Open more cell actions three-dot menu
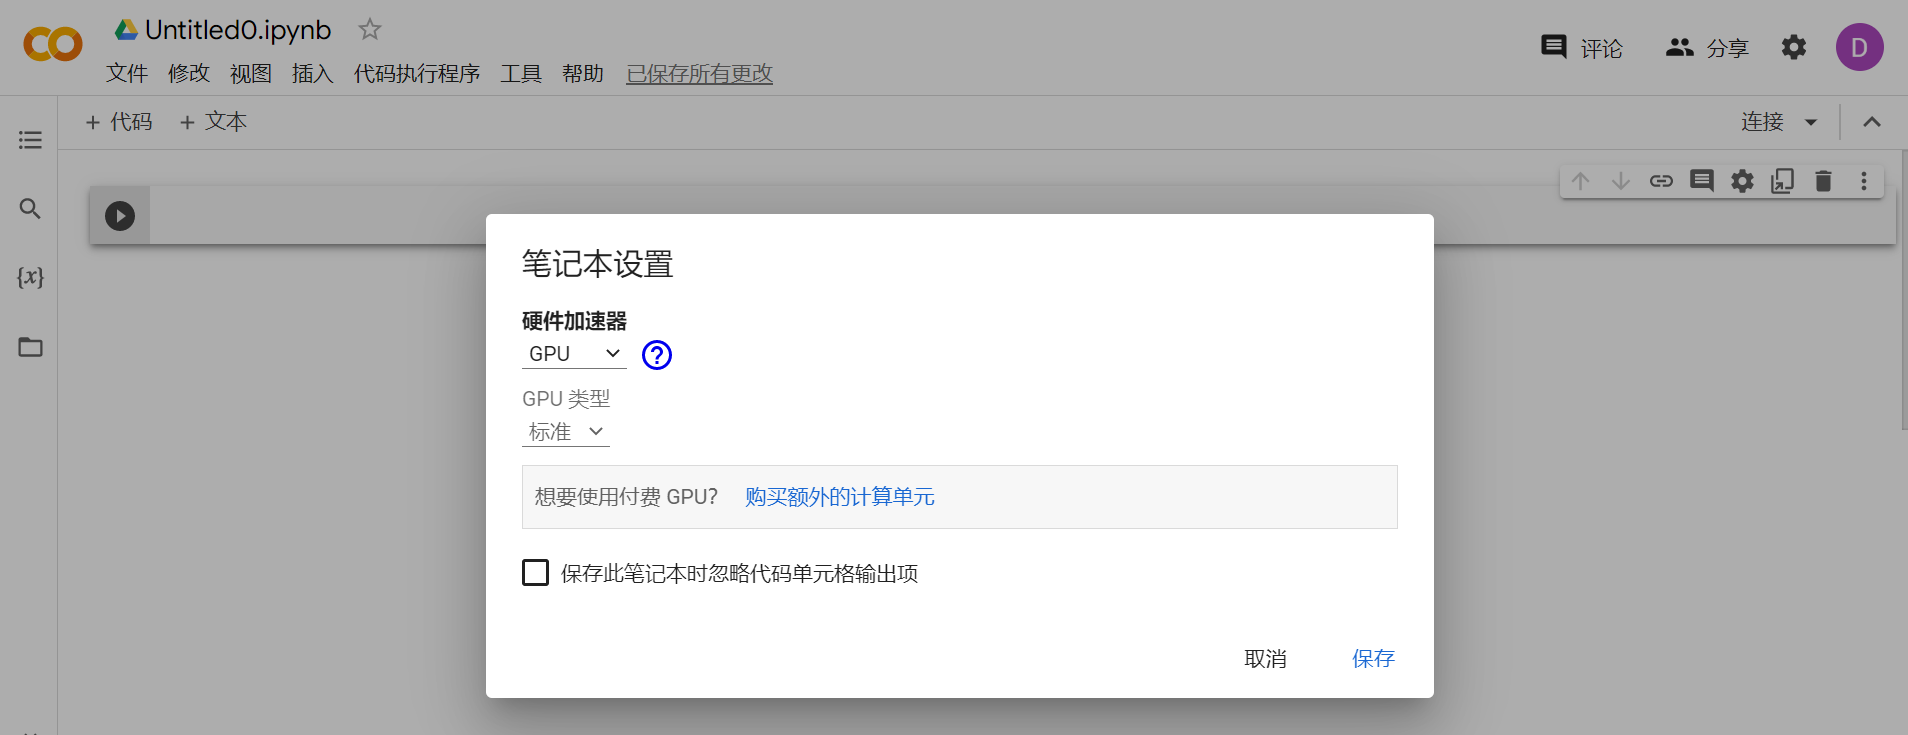1908x735 pixels. [1864, 181]
